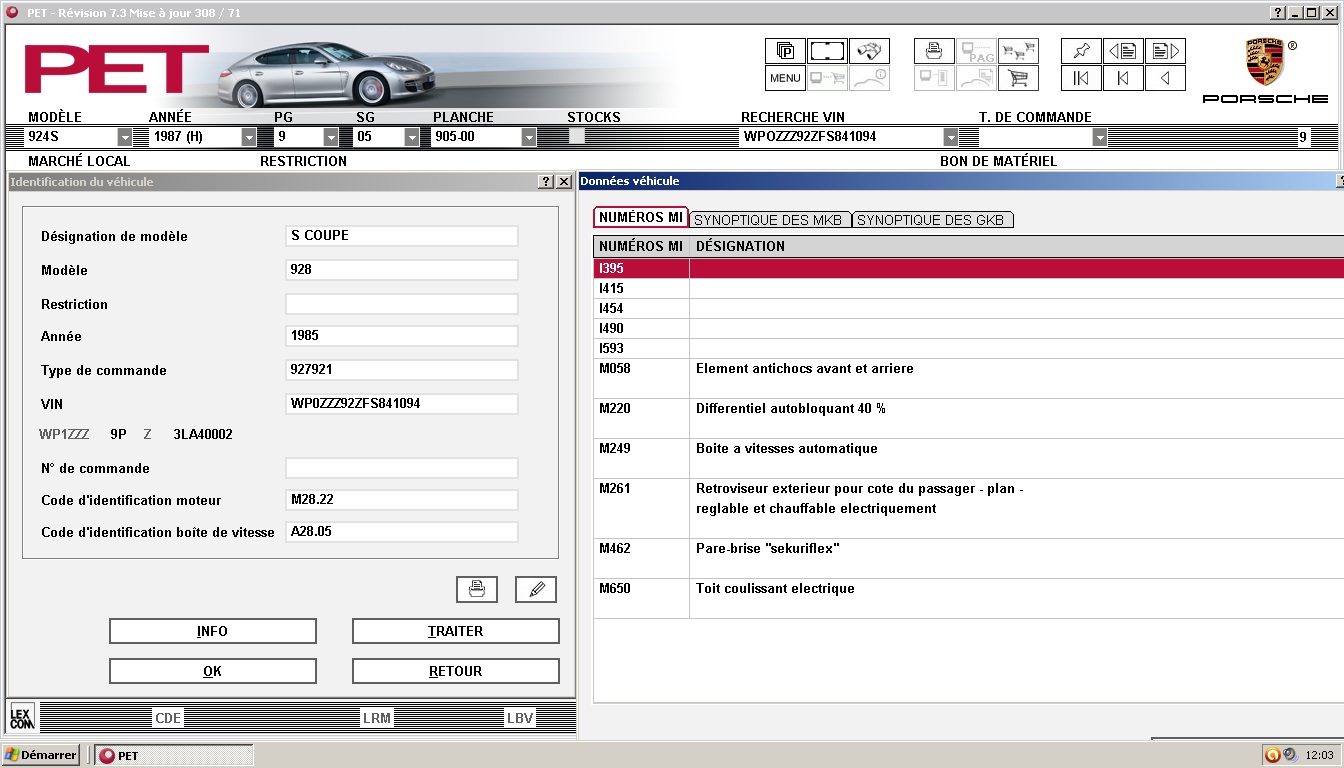Viewport: 1344px width, 768px height.
Task: Expand the T. DE COMMANDE dropdown
Action: 1100,137
